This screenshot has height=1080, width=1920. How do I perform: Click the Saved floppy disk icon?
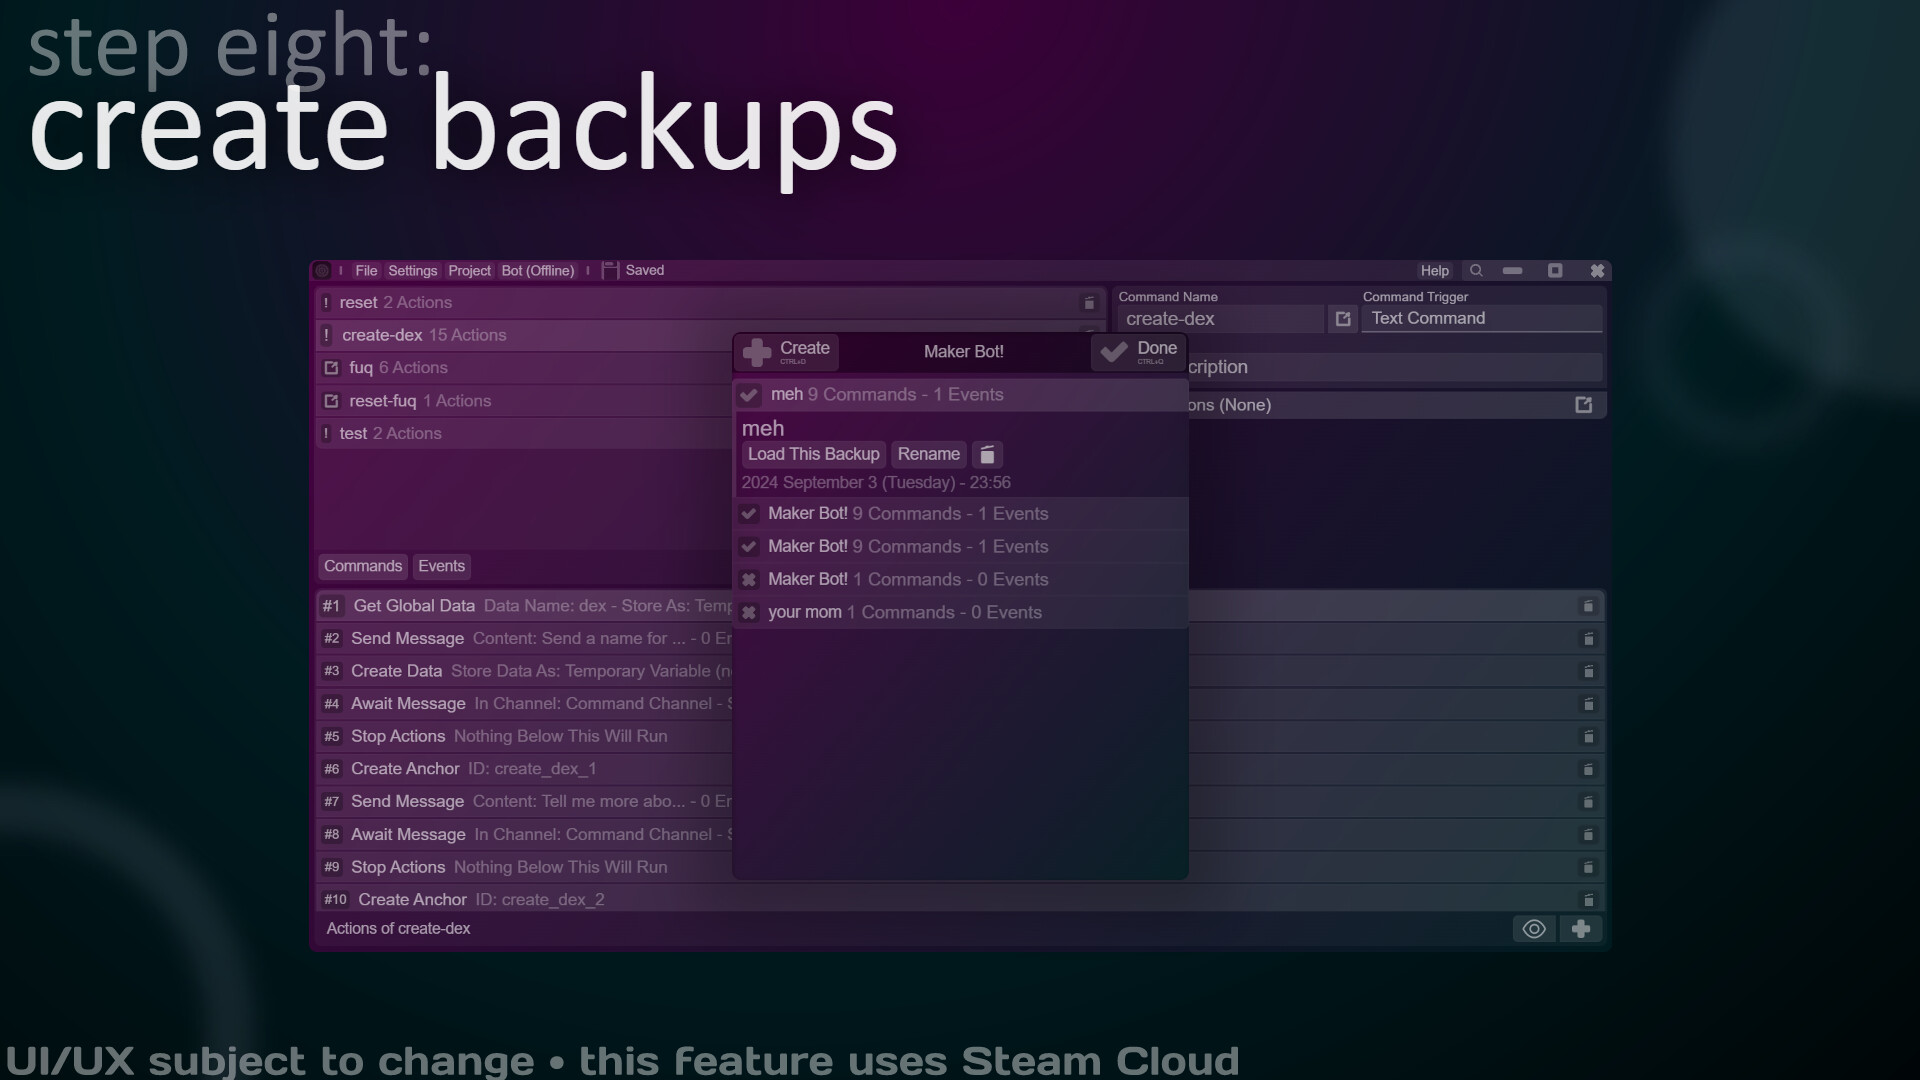pyautogui.click(x=610, y=270)
